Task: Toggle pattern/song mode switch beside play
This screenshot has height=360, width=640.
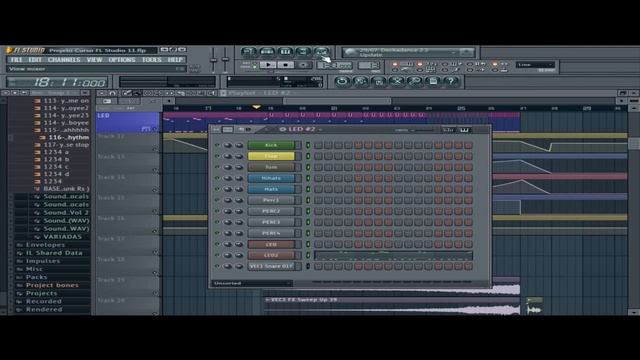Action: (x=254, y=65)
